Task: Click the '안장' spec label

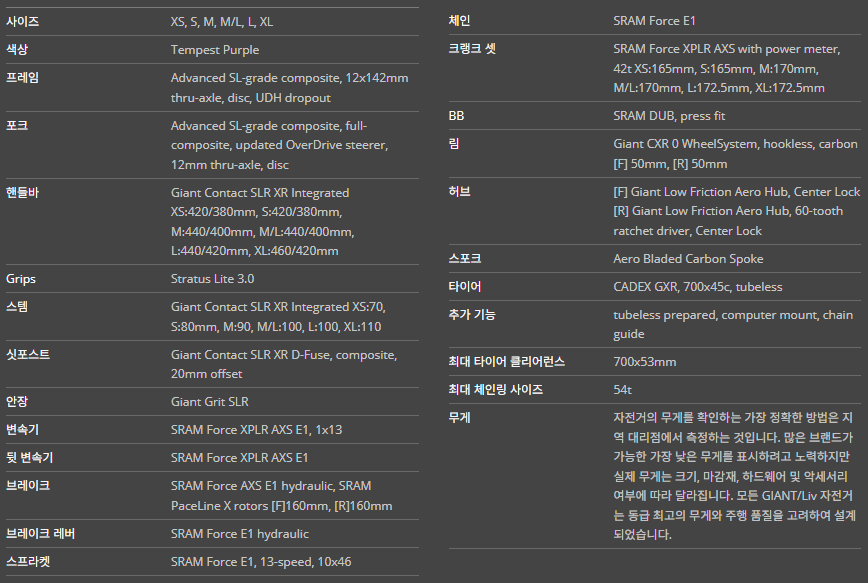Action: [x=17, y=401]
